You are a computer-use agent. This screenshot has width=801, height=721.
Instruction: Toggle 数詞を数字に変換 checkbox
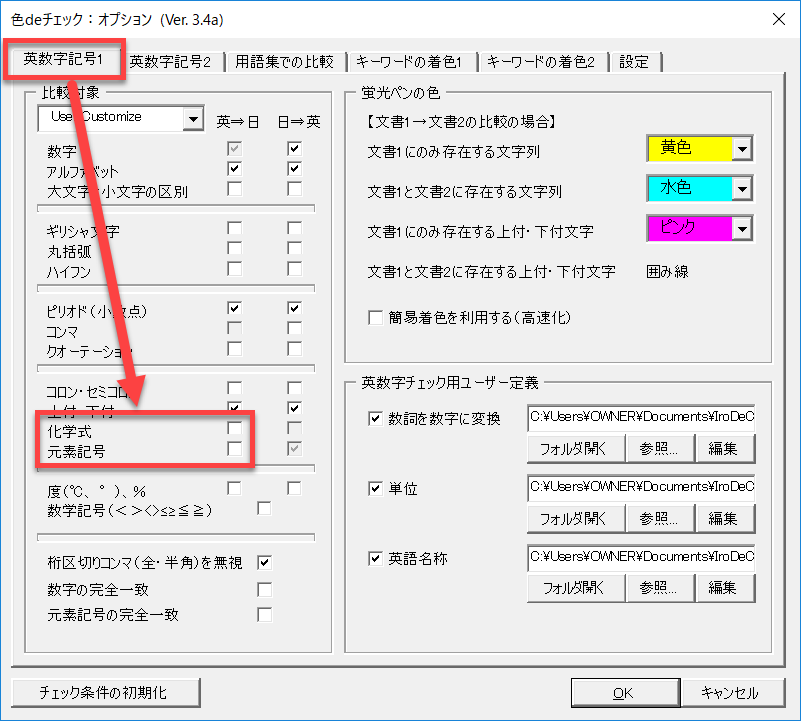click(x=375, y=418)
